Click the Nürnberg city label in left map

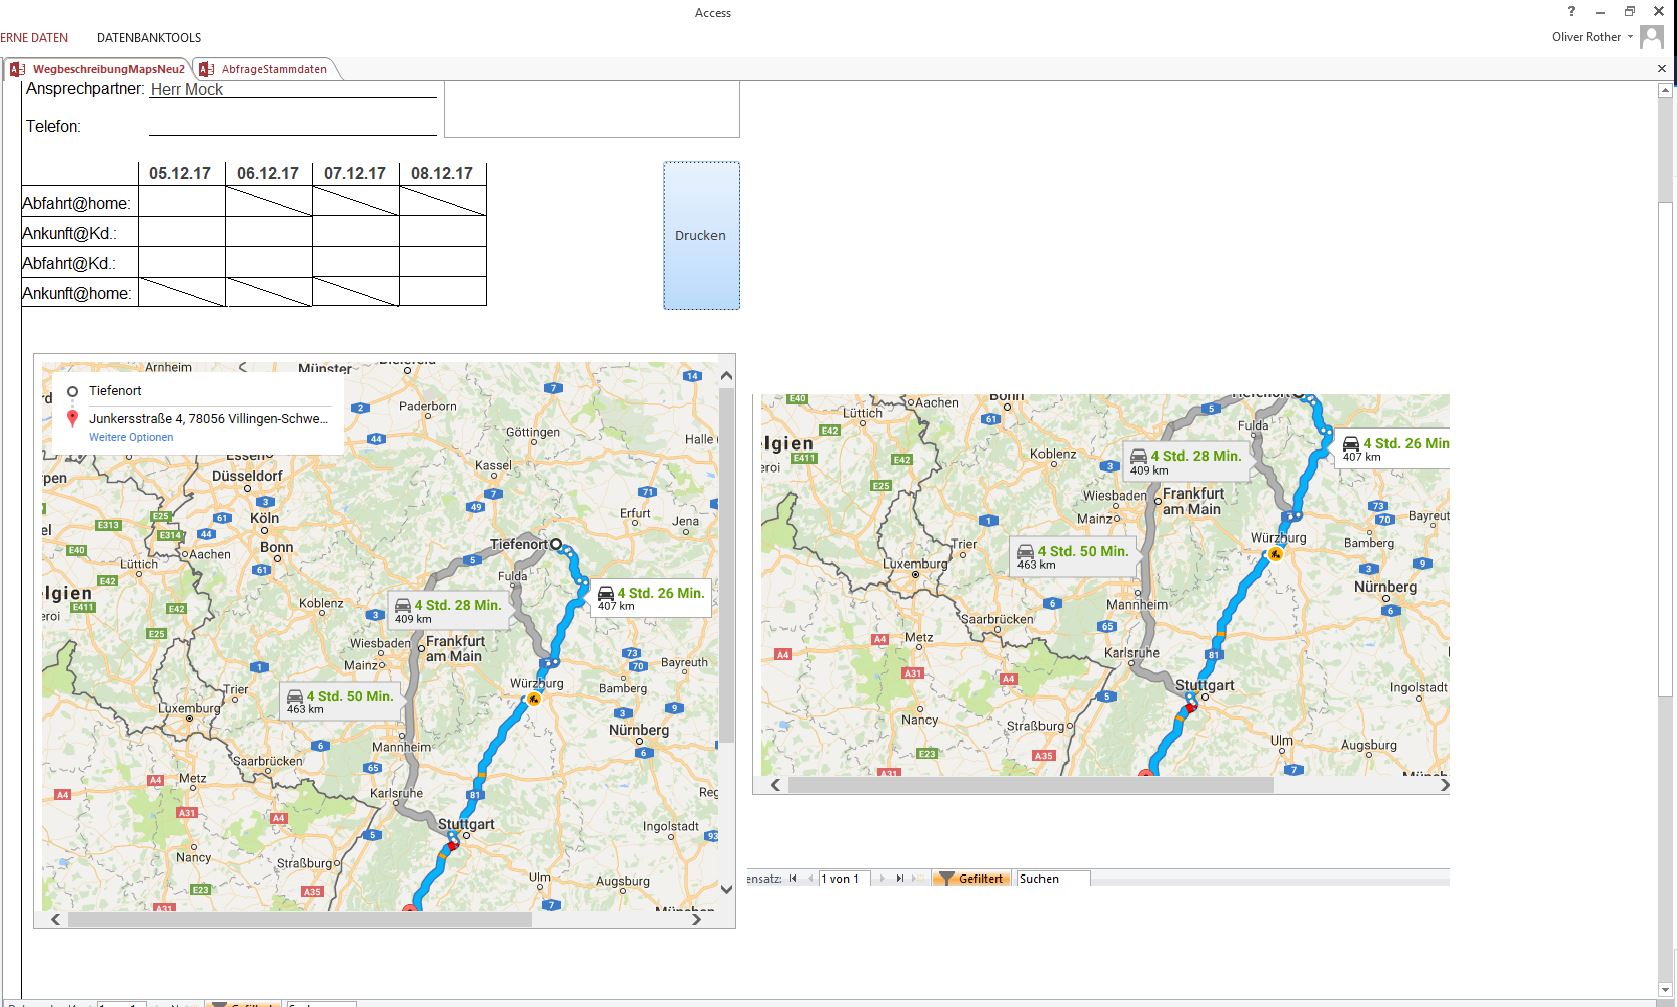[x=639, y=730]
